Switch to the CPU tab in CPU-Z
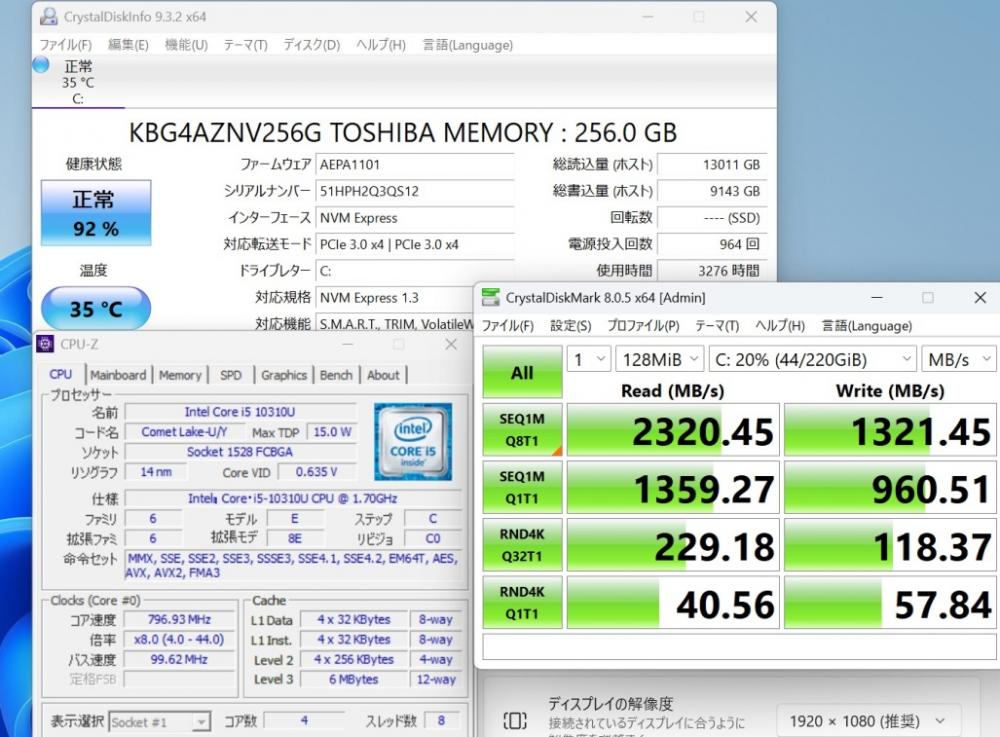 pos(61,375)
